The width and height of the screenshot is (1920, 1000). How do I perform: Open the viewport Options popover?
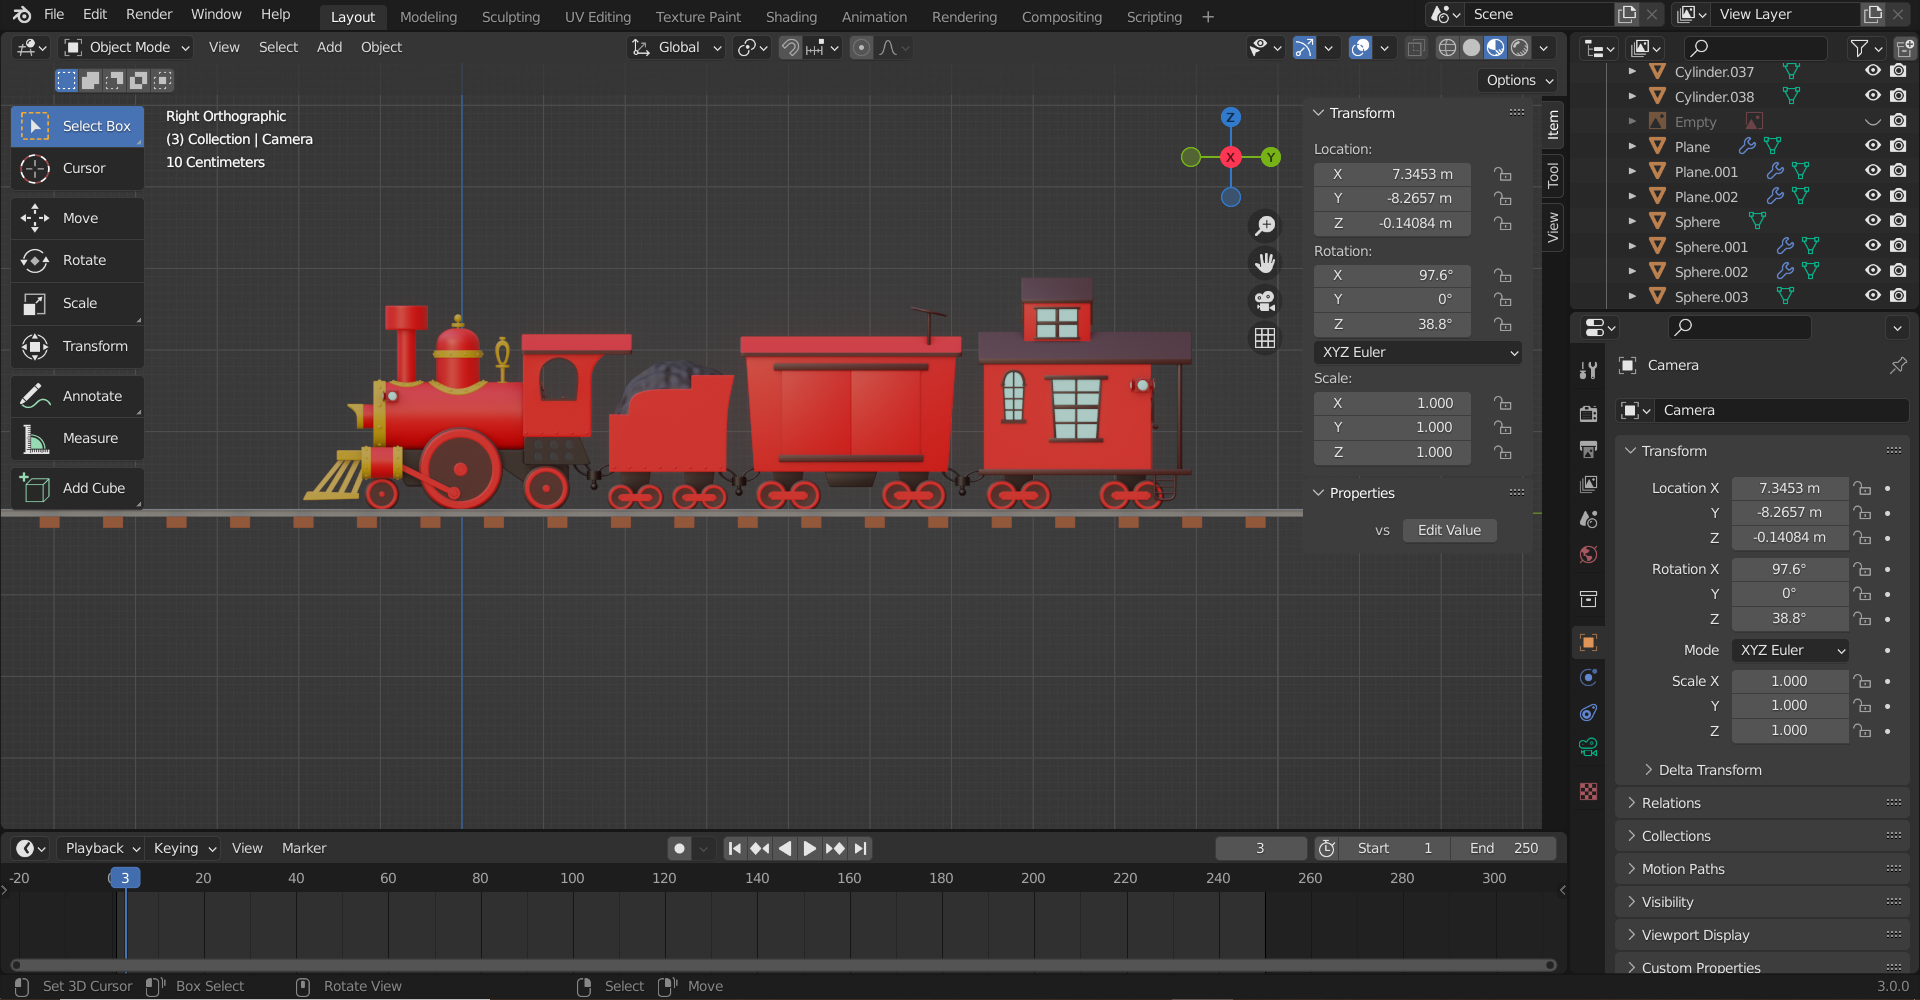tap(1516, 80)
